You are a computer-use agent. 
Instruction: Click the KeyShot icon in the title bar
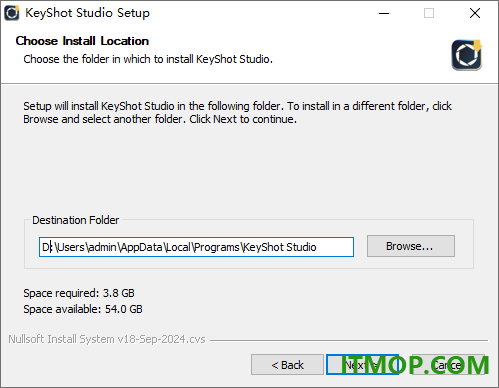12,13
